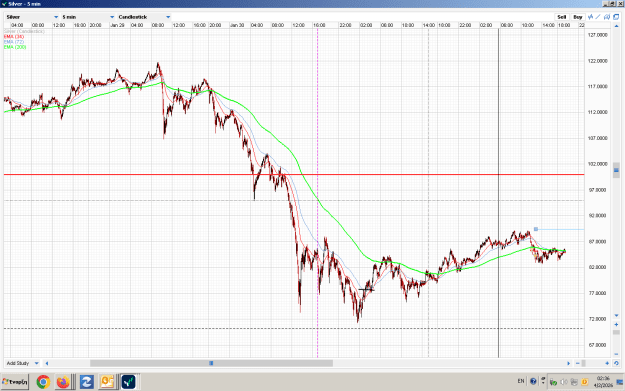Open the 5 min timeframe dropdown
The width and height of the screenshot is (625, 391).
[x=88, y=17]
